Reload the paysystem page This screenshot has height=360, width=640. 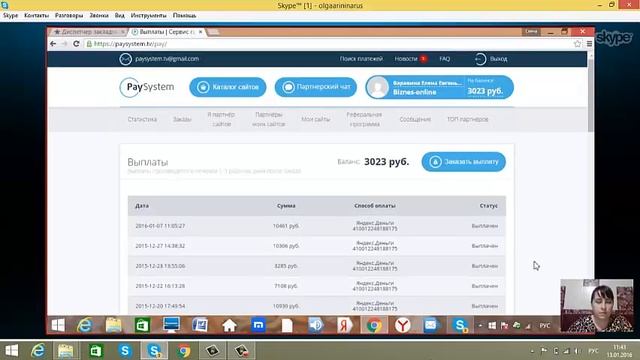(76, 44)
